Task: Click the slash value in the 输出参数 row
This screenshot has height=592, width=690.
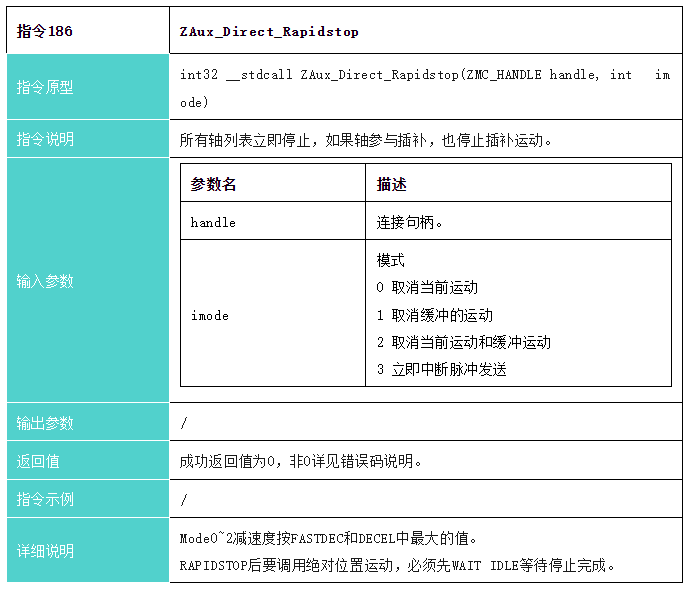Action: (184, 423)
